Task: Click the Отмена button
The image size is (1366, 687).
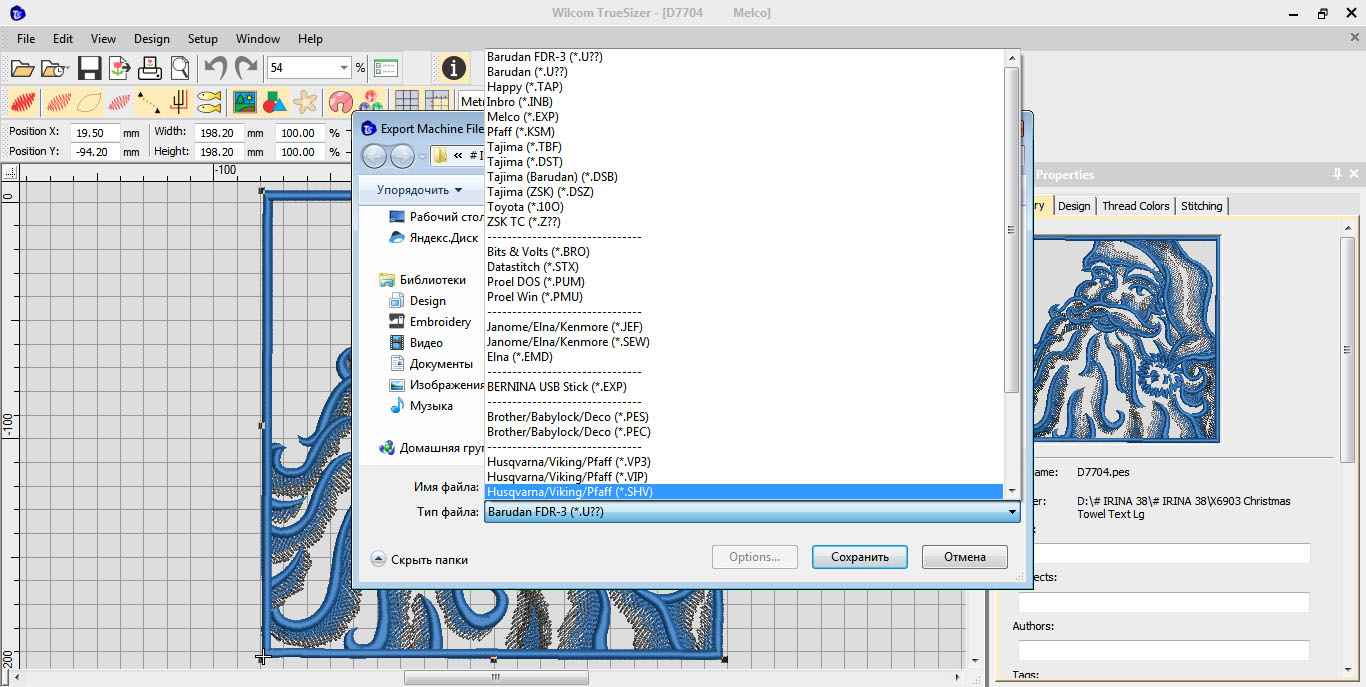Action: click(964, 557)
